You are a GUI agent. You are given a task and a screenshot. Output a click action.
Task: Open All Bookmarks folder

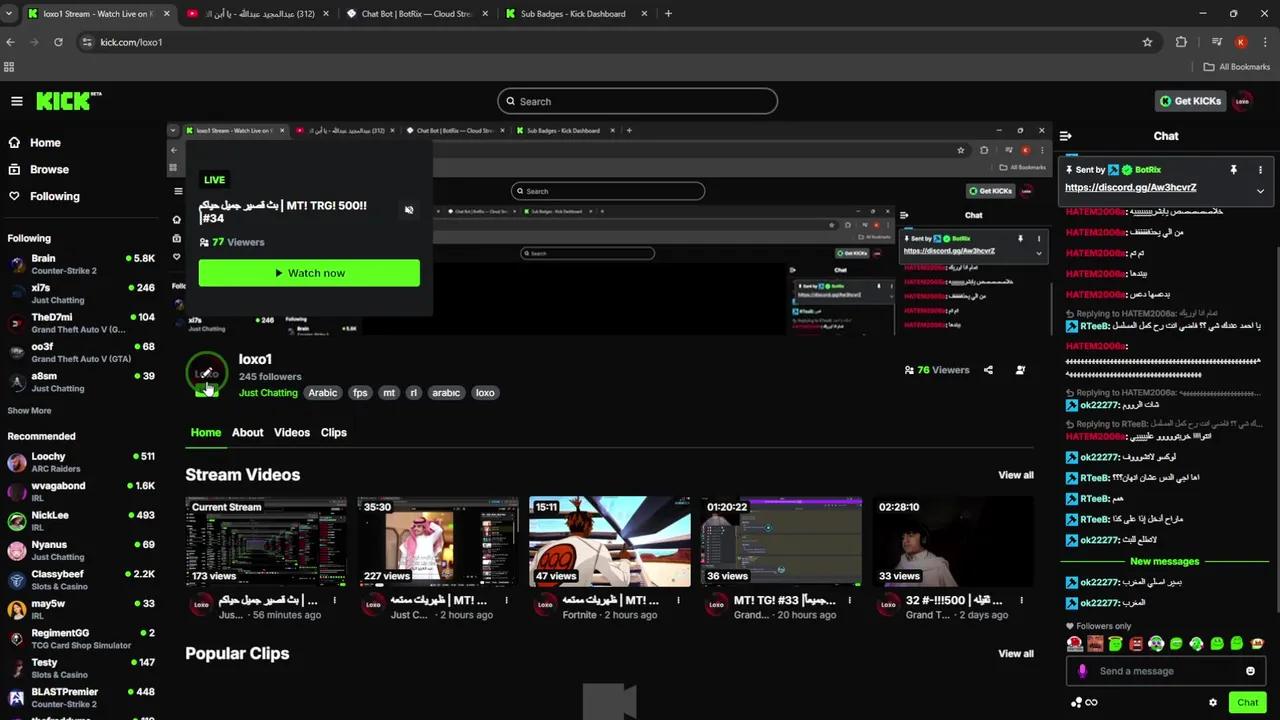(x=1237, y=67)
